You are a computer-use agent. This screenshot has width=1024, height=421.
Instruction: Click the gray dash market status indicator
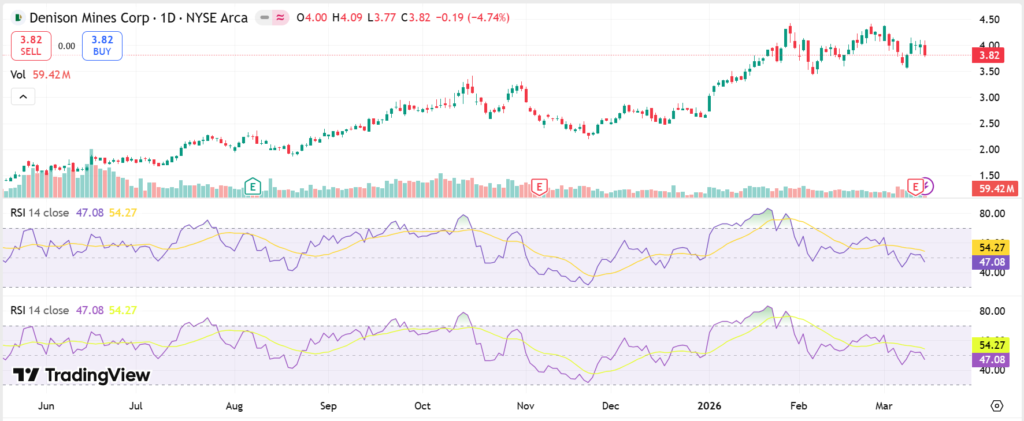coord(265,17)
